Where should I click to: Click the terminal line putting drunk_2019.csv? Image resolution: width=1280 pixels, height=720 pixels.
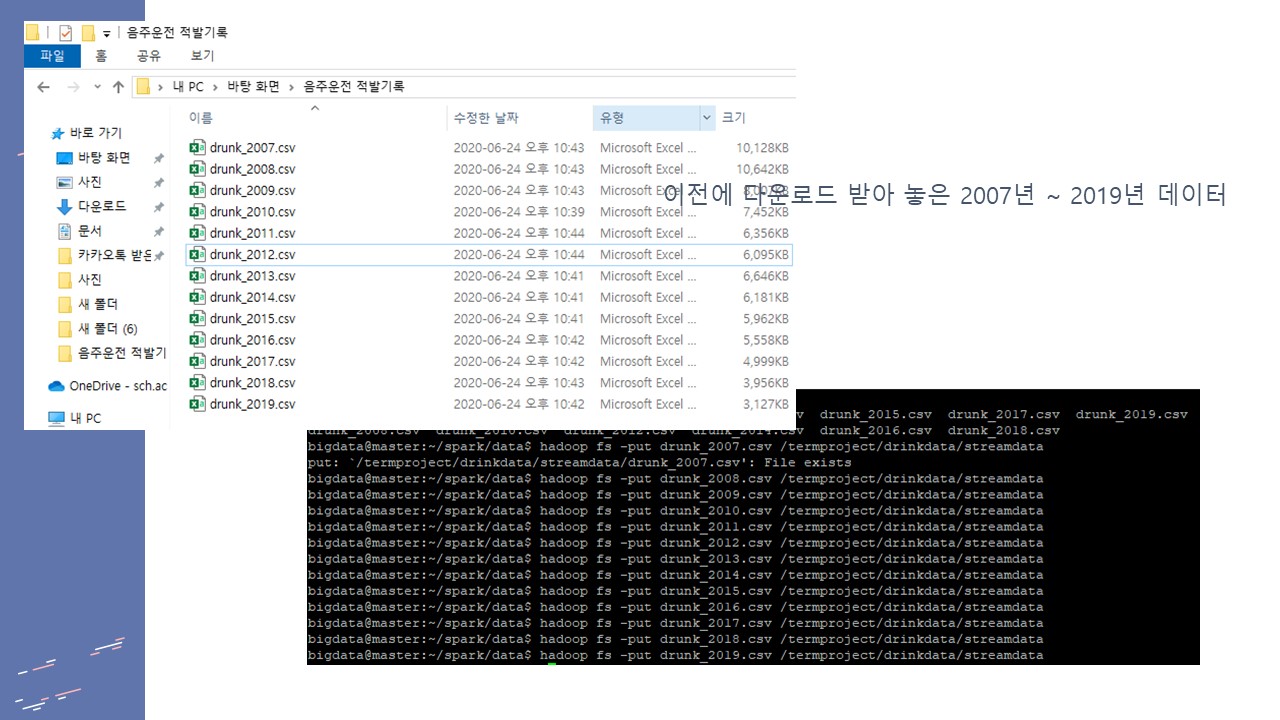point(676,655)
